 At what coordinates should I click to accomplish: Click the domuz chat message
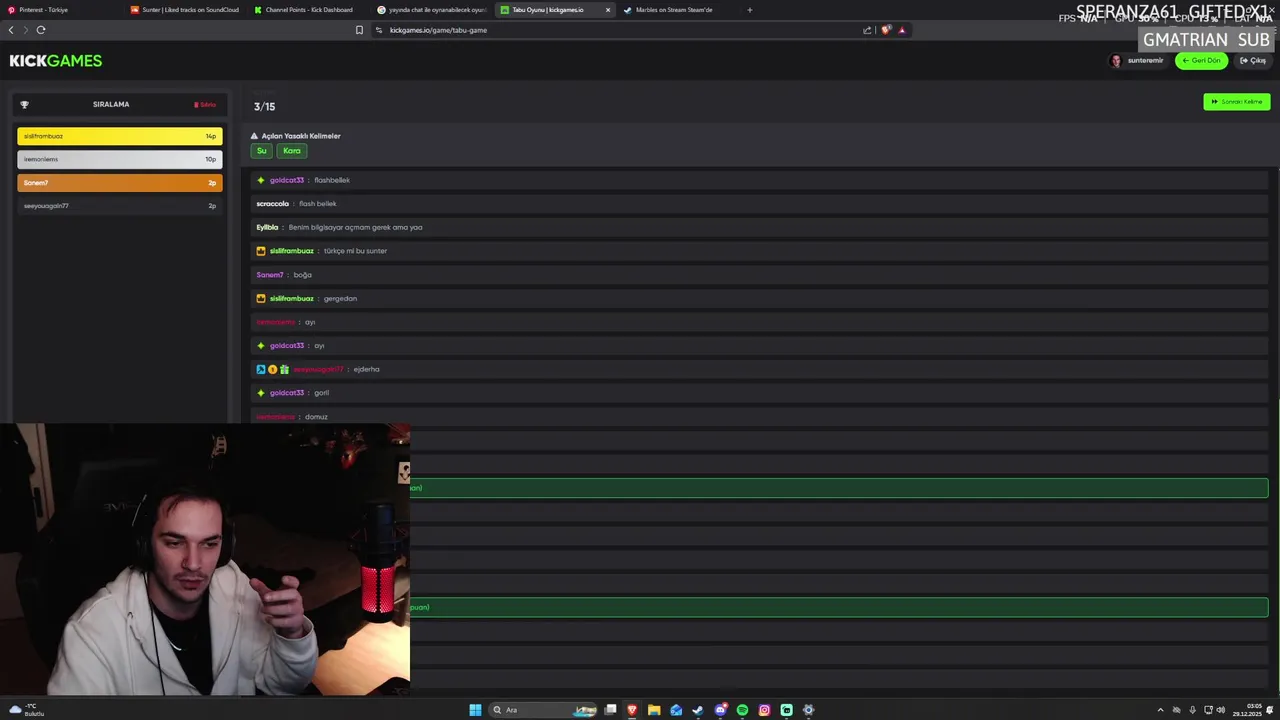(759, 416)
